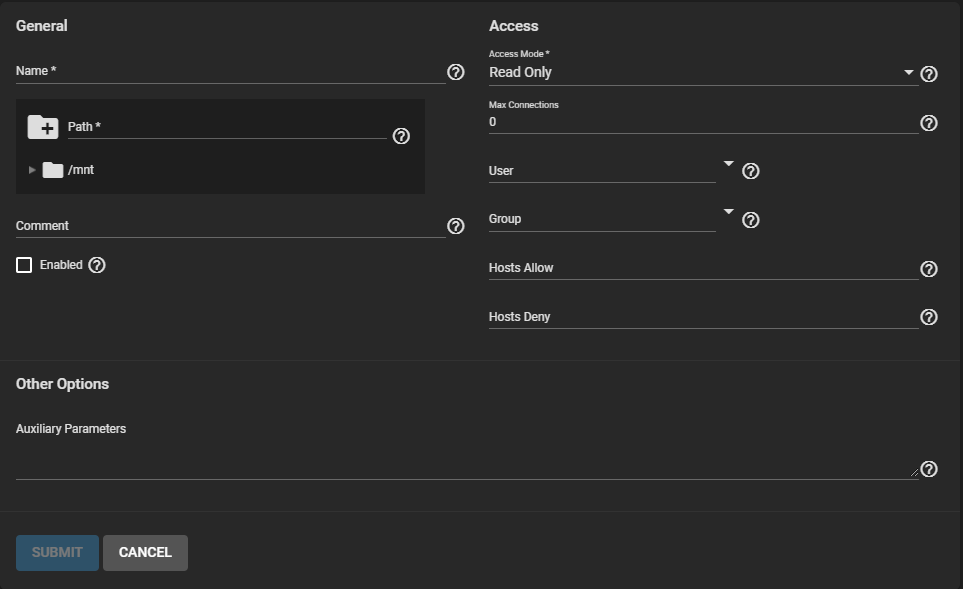Viewport: 963px width, 589px height.
Task: Click into the Hosts Deny field
Action: [x=702, y=317]
